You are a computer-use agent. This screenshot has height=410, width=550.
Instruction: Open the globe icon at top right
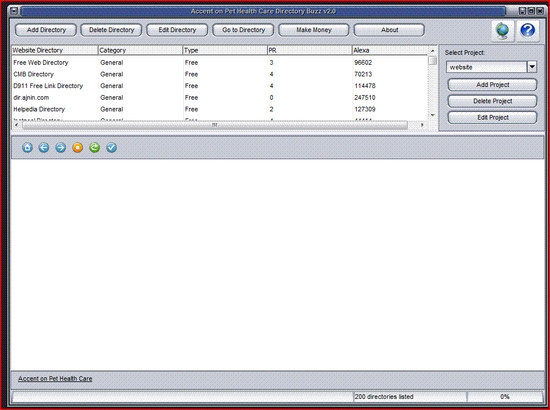point(503,31)
